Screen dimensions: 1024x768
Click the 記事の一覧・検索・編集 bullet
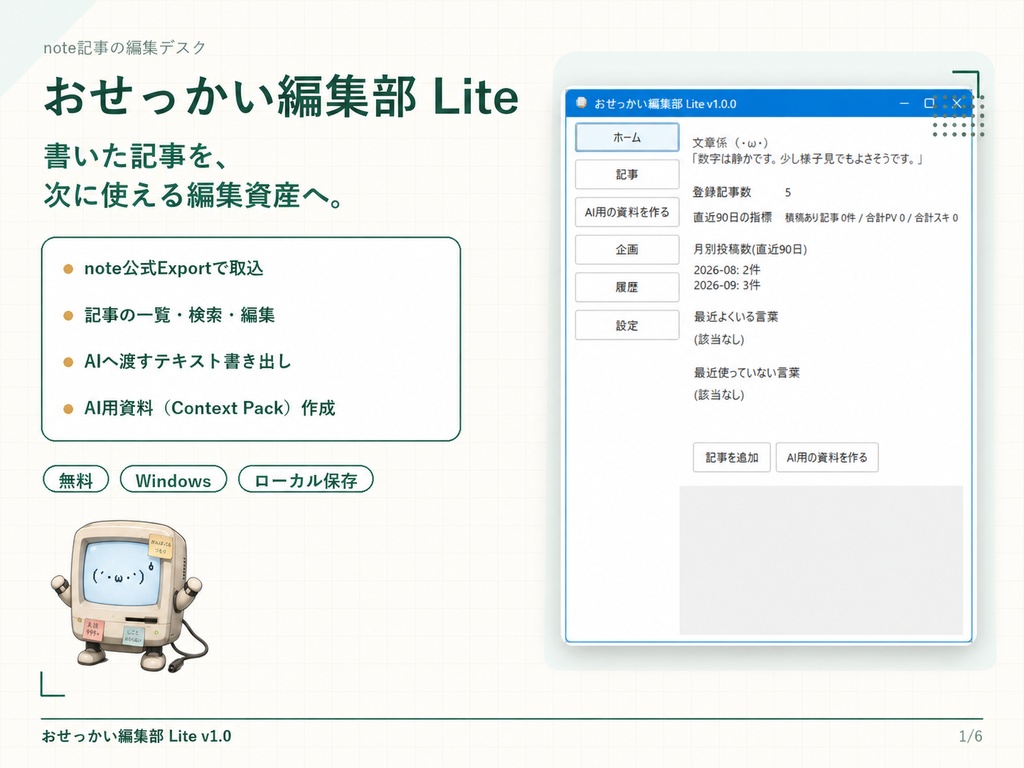coord(179,315)
